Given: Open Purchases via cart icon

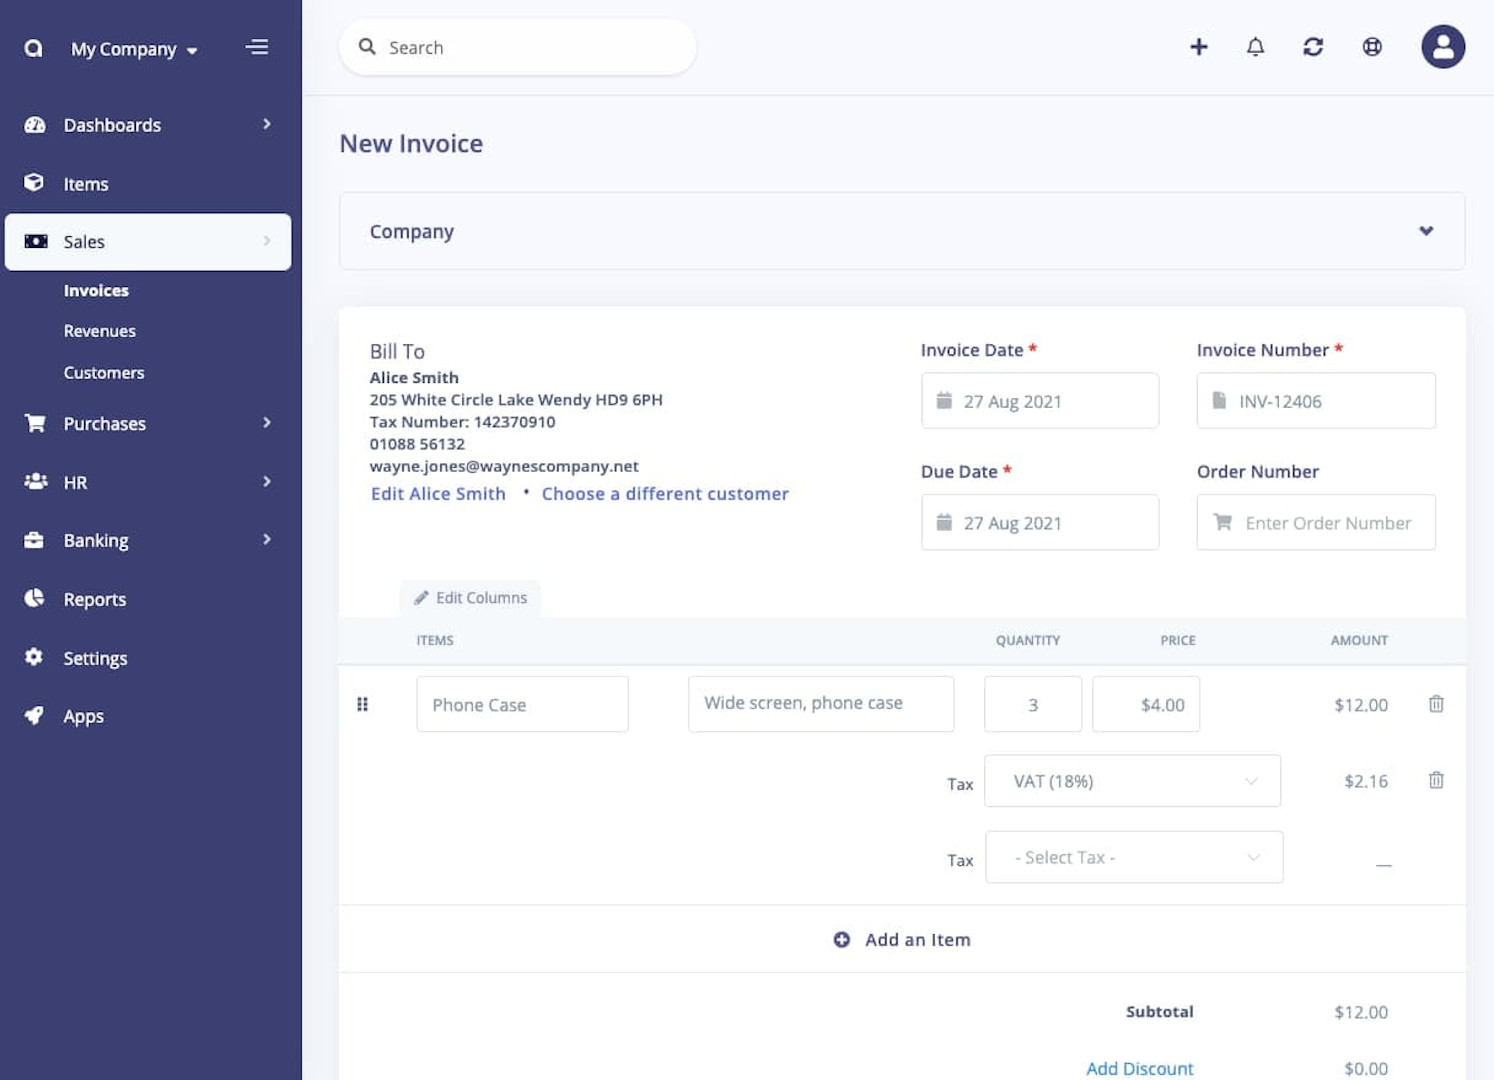Looking at the screenshot, I should 33,423.
